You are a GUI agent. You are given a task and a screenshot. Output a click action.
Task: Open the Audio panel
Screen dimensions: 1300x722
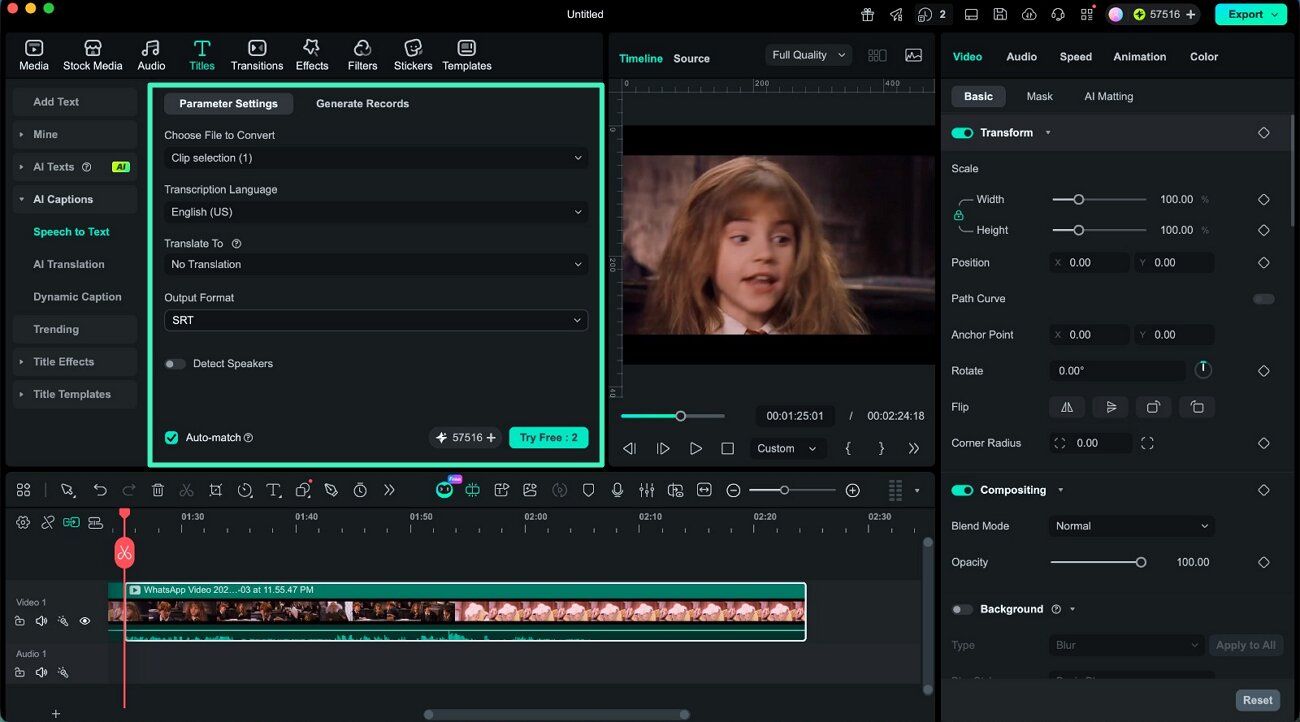tap(151, 55)
